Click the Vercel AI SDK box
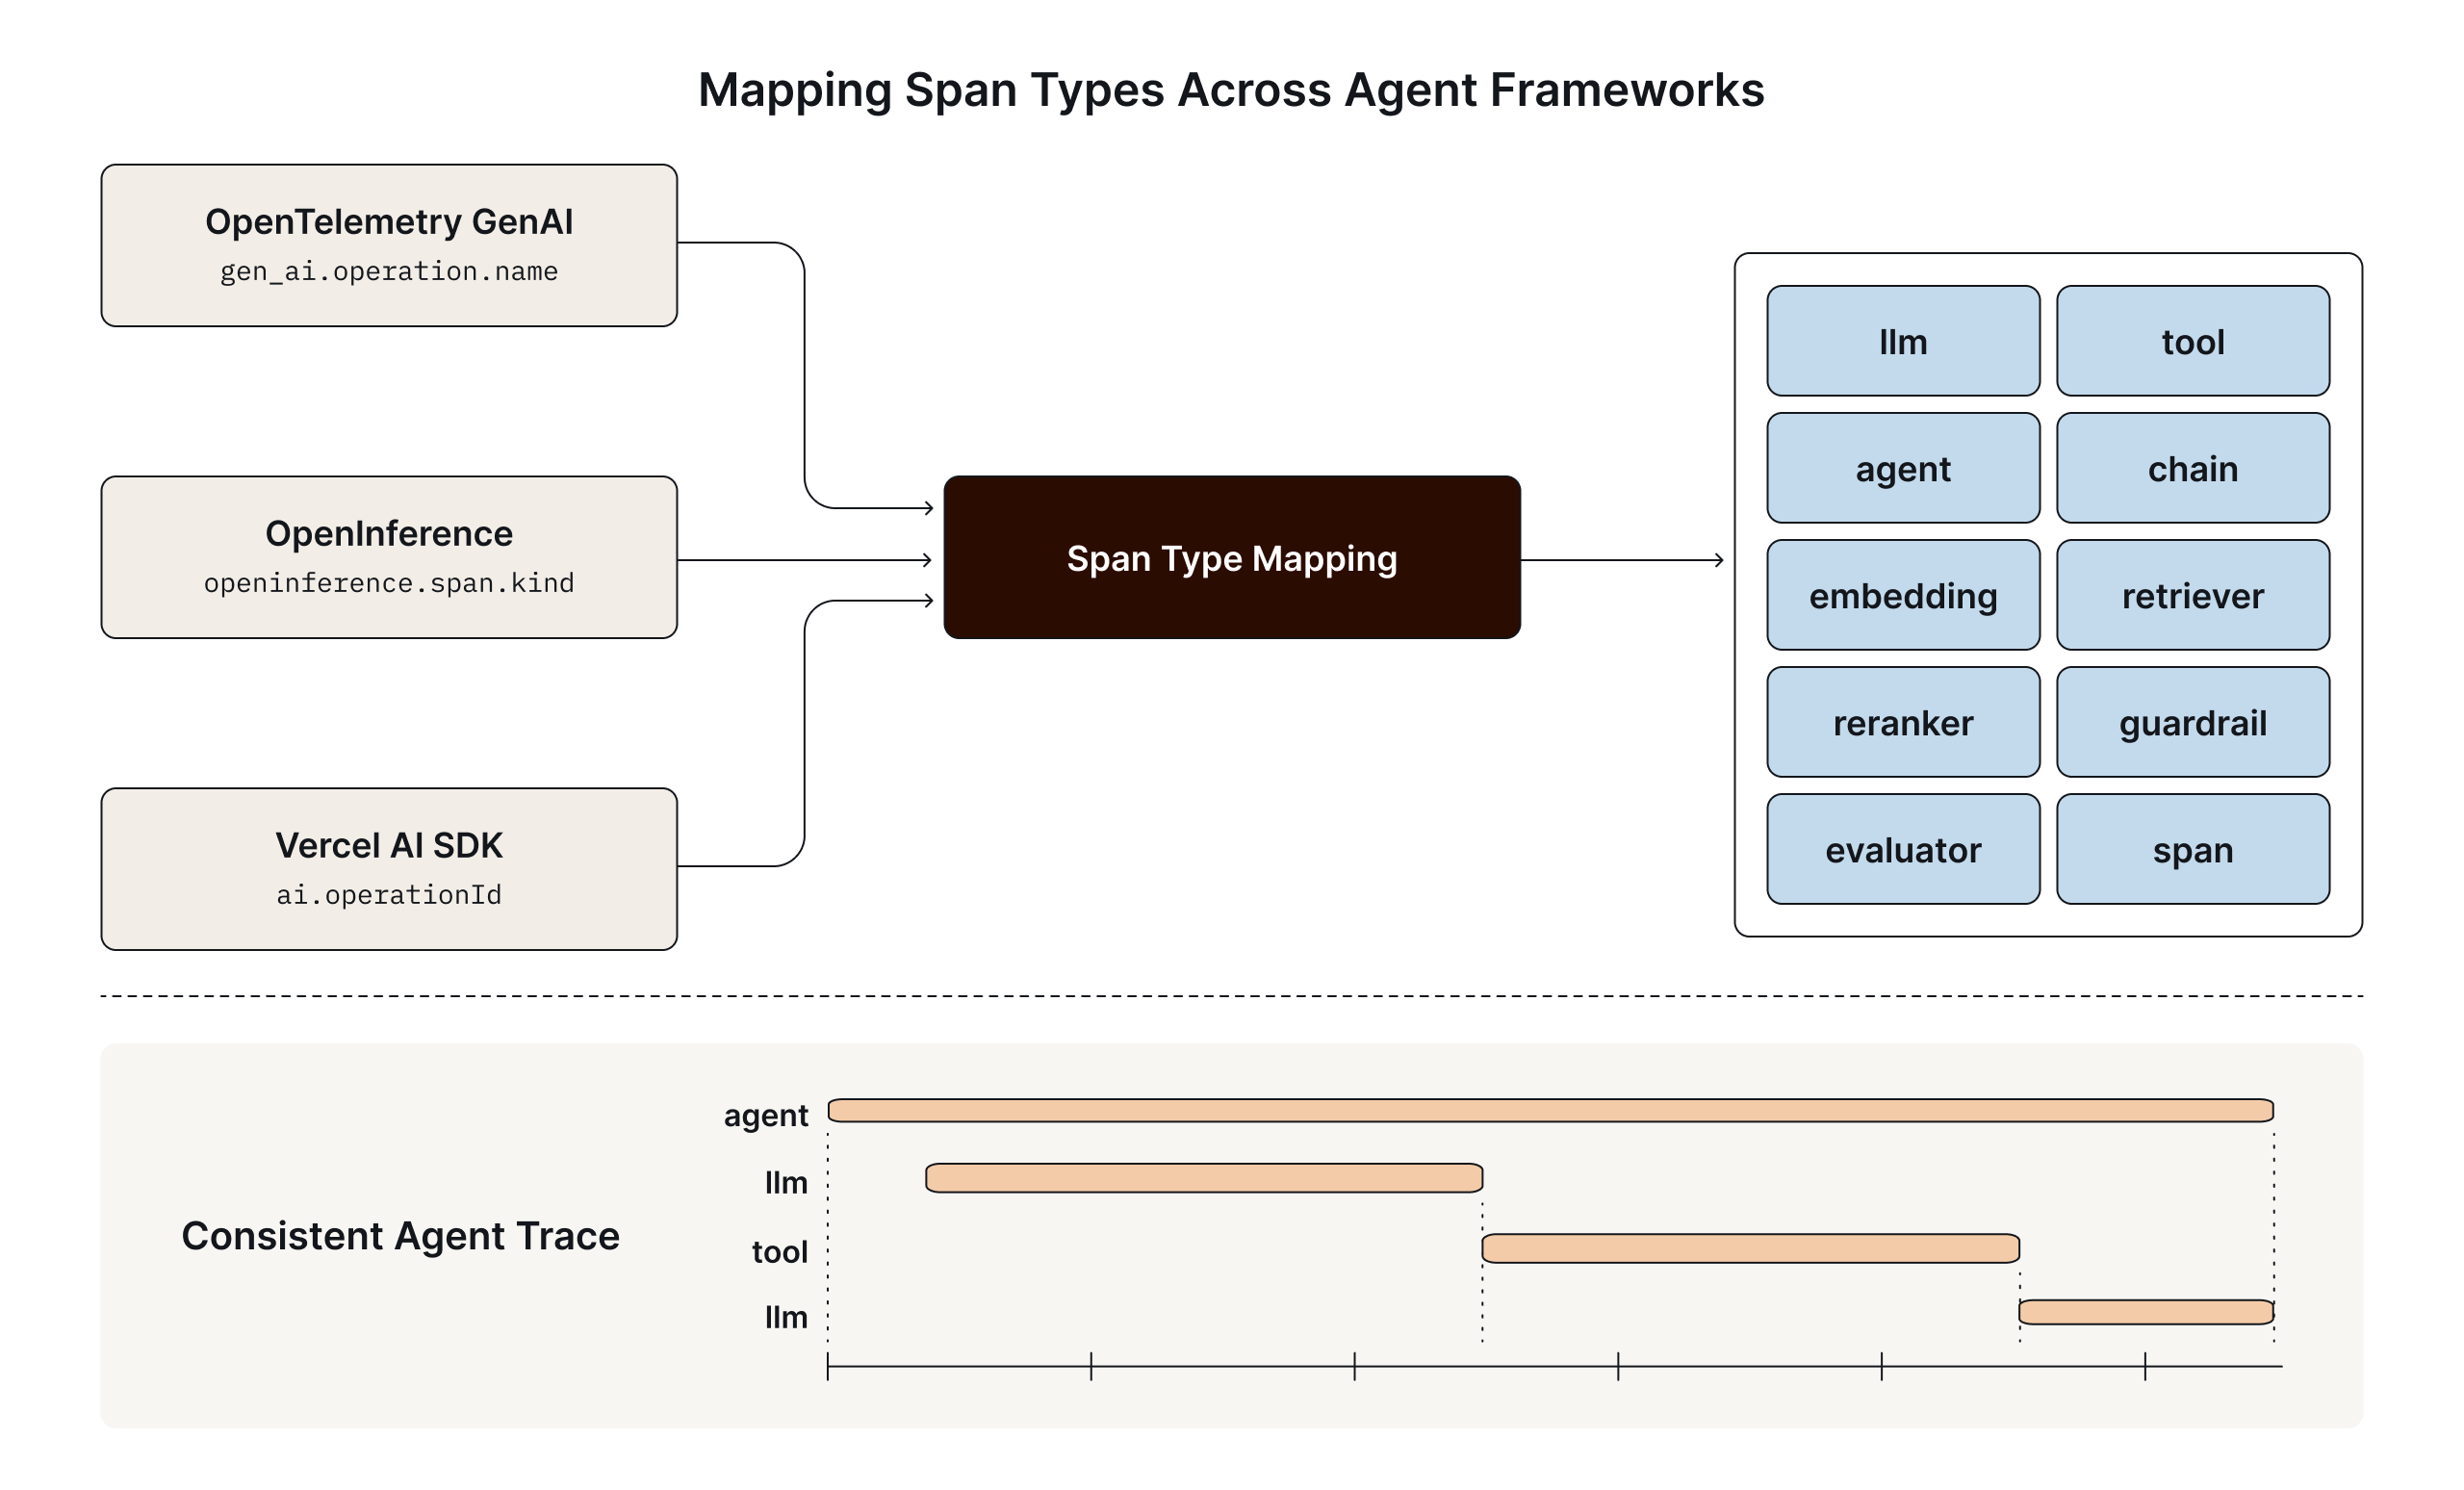Image resolution: width=2464 pixels, height=1490 pixels. click(x=389, y=869)
